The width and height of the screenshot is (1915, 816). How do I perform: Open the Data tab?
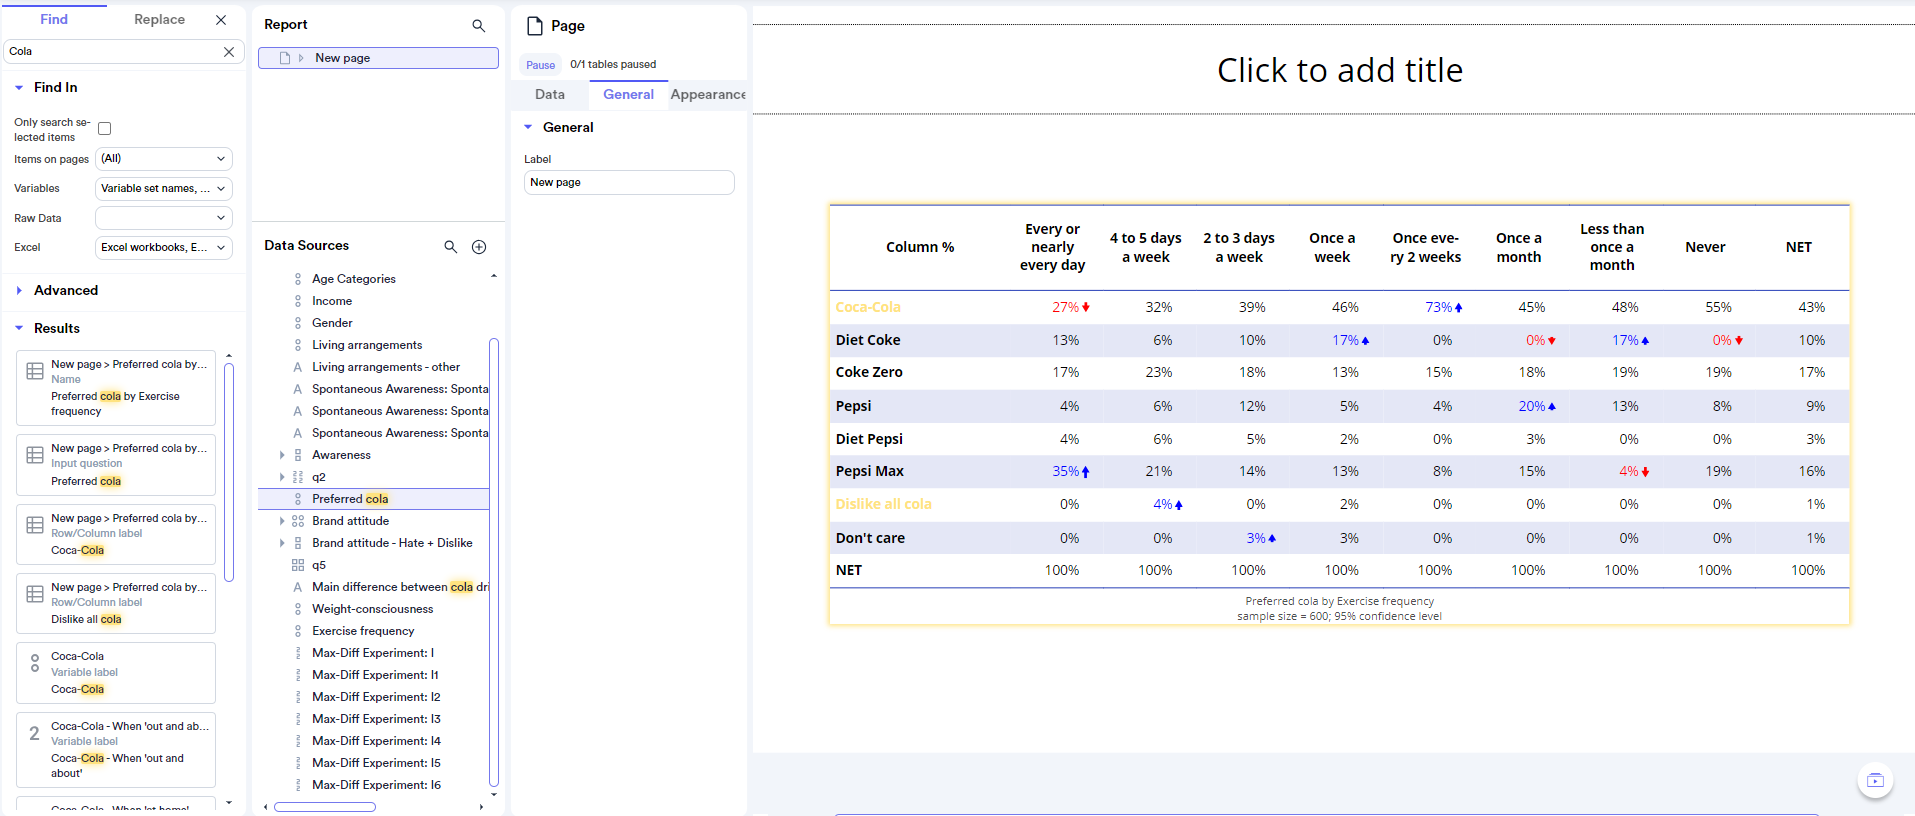click(550, 95)
